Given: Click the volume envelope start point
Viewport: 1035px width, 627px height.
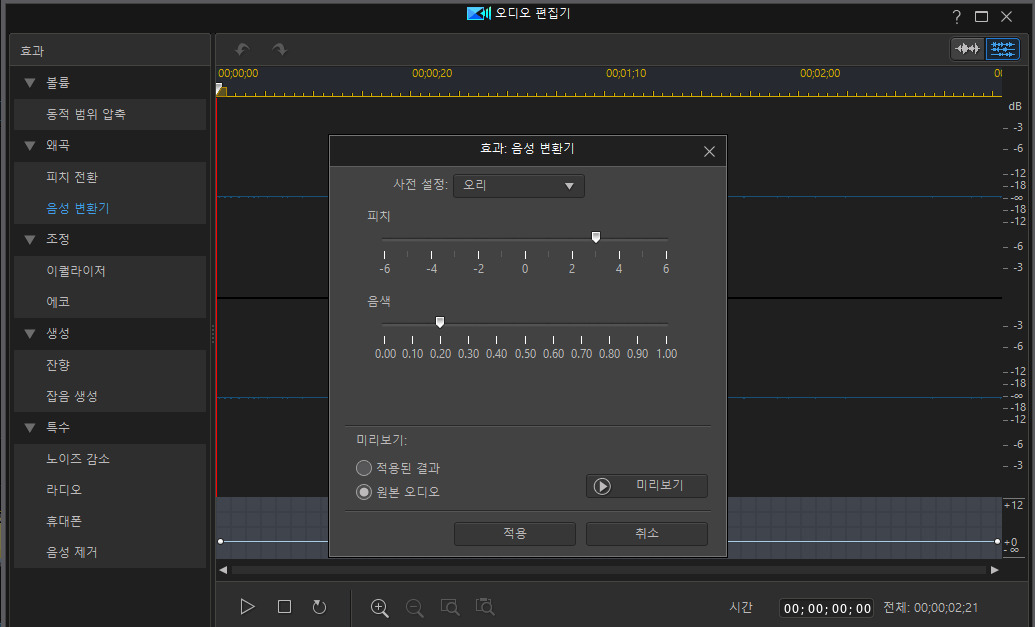Looking at the screenshot, I should point(220,541).
